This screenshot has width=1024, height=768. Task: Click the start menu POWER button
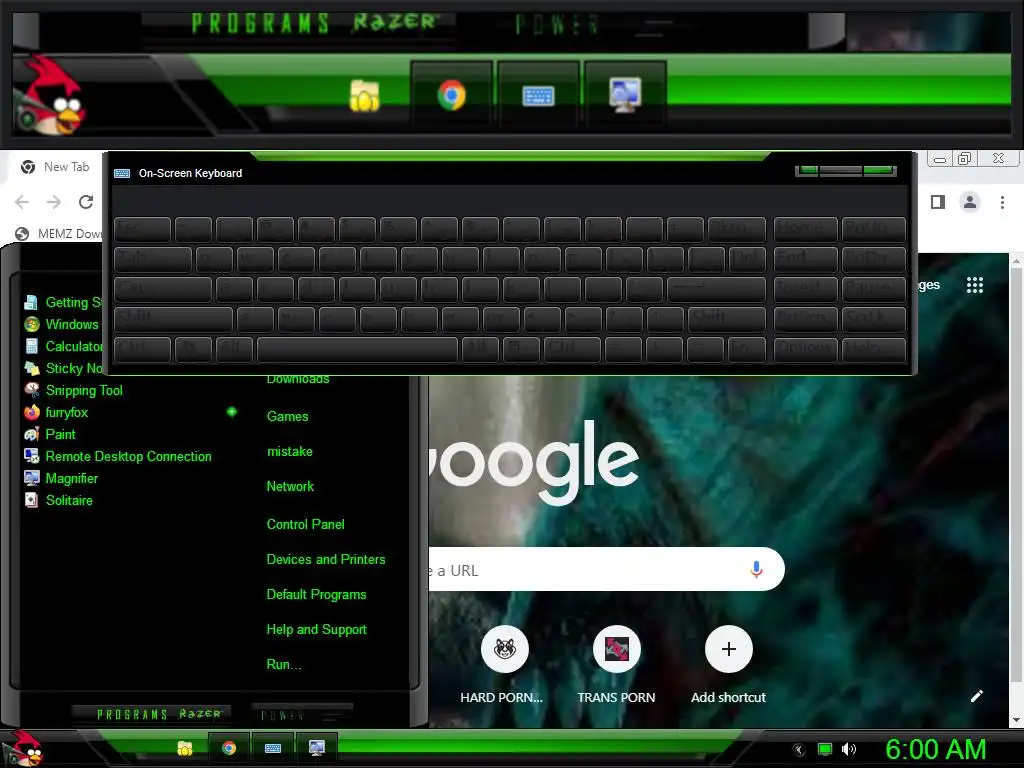[x=283, y=715]
